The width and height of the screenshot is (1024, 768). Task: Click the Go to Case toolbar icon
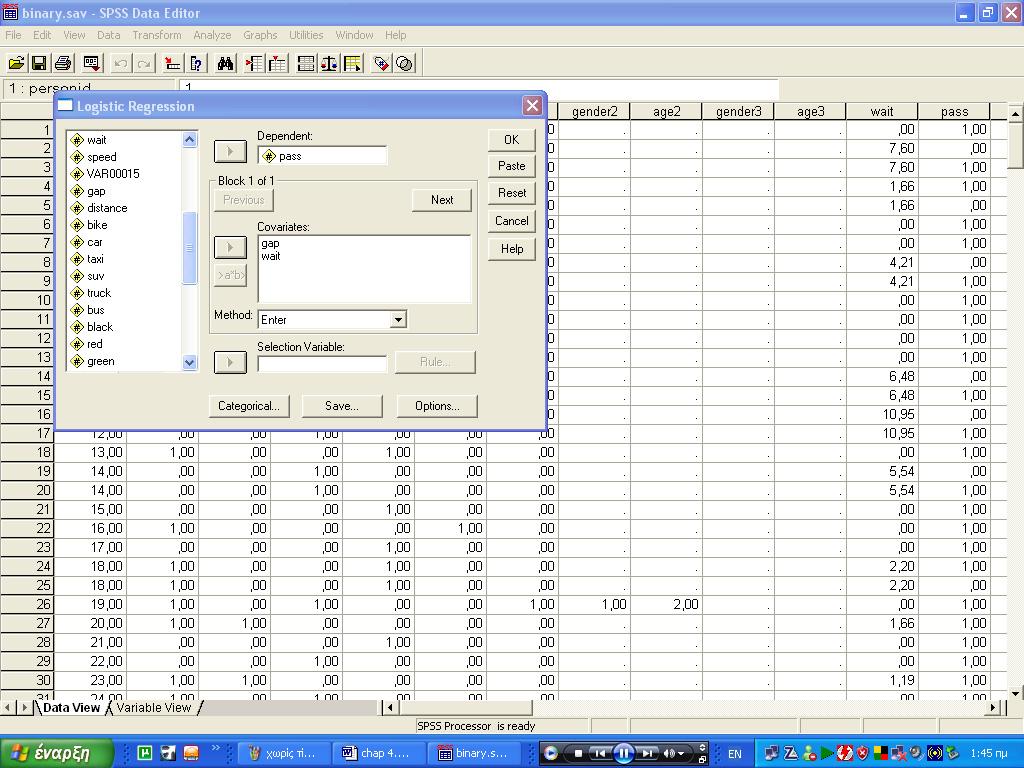pyautogui.click(x=172, y=63)
